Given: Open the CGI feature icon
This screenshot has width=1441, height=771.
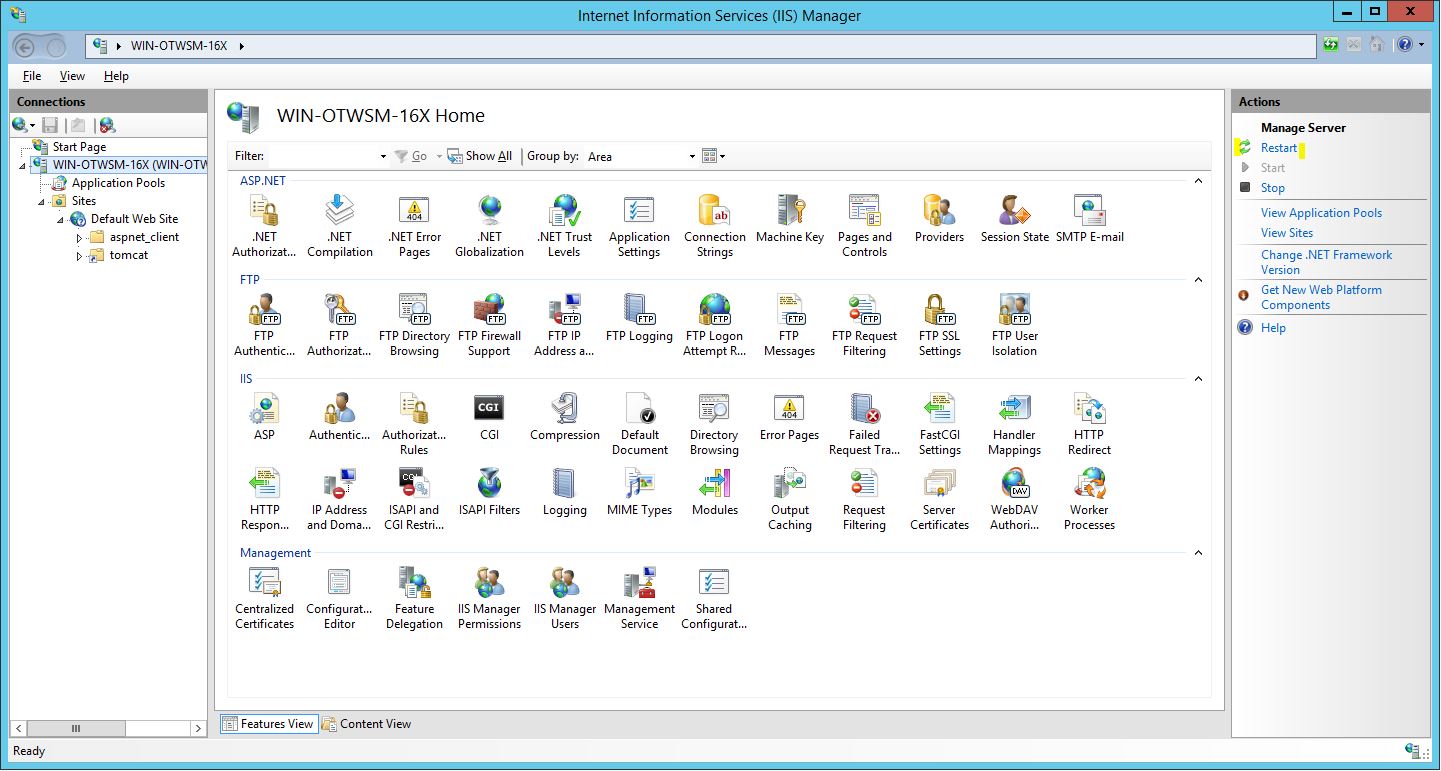Looking at the screenshot, I should click(x=489, y=417).
